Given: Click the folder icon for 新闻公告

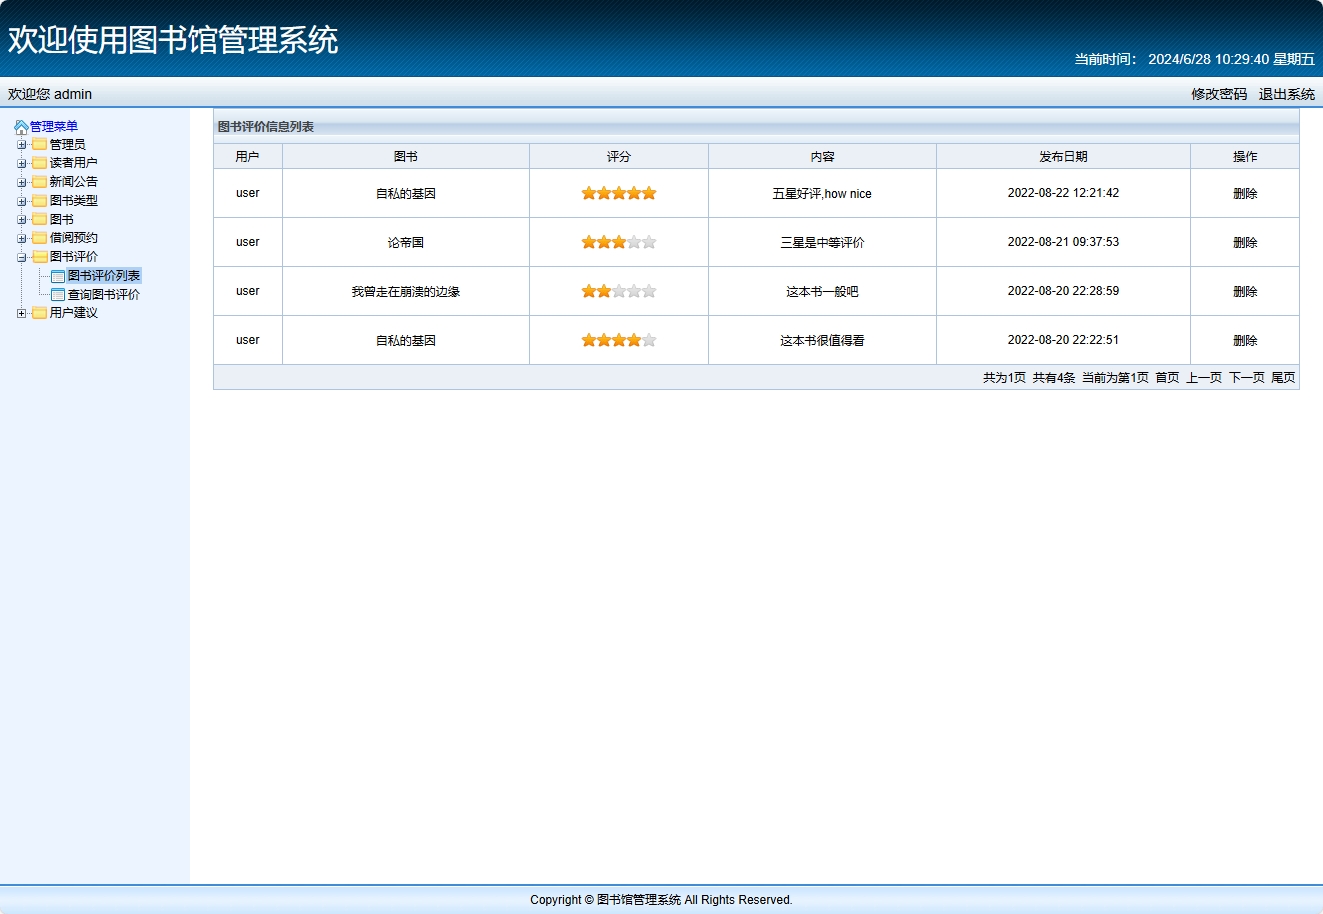Looking at the screenshot, I should click(x=38, y=181).
